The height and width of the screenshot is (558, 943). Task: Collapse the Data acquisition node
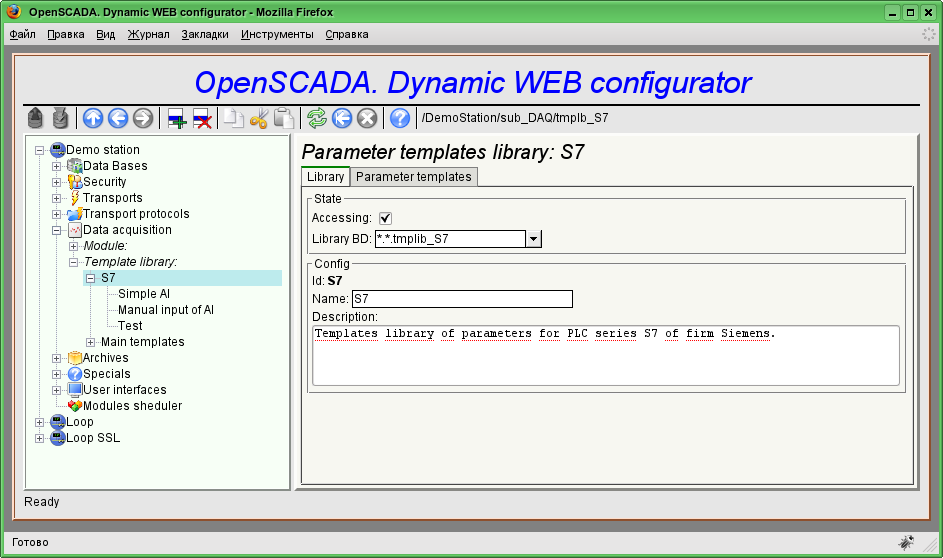click(x=57, y=230)
